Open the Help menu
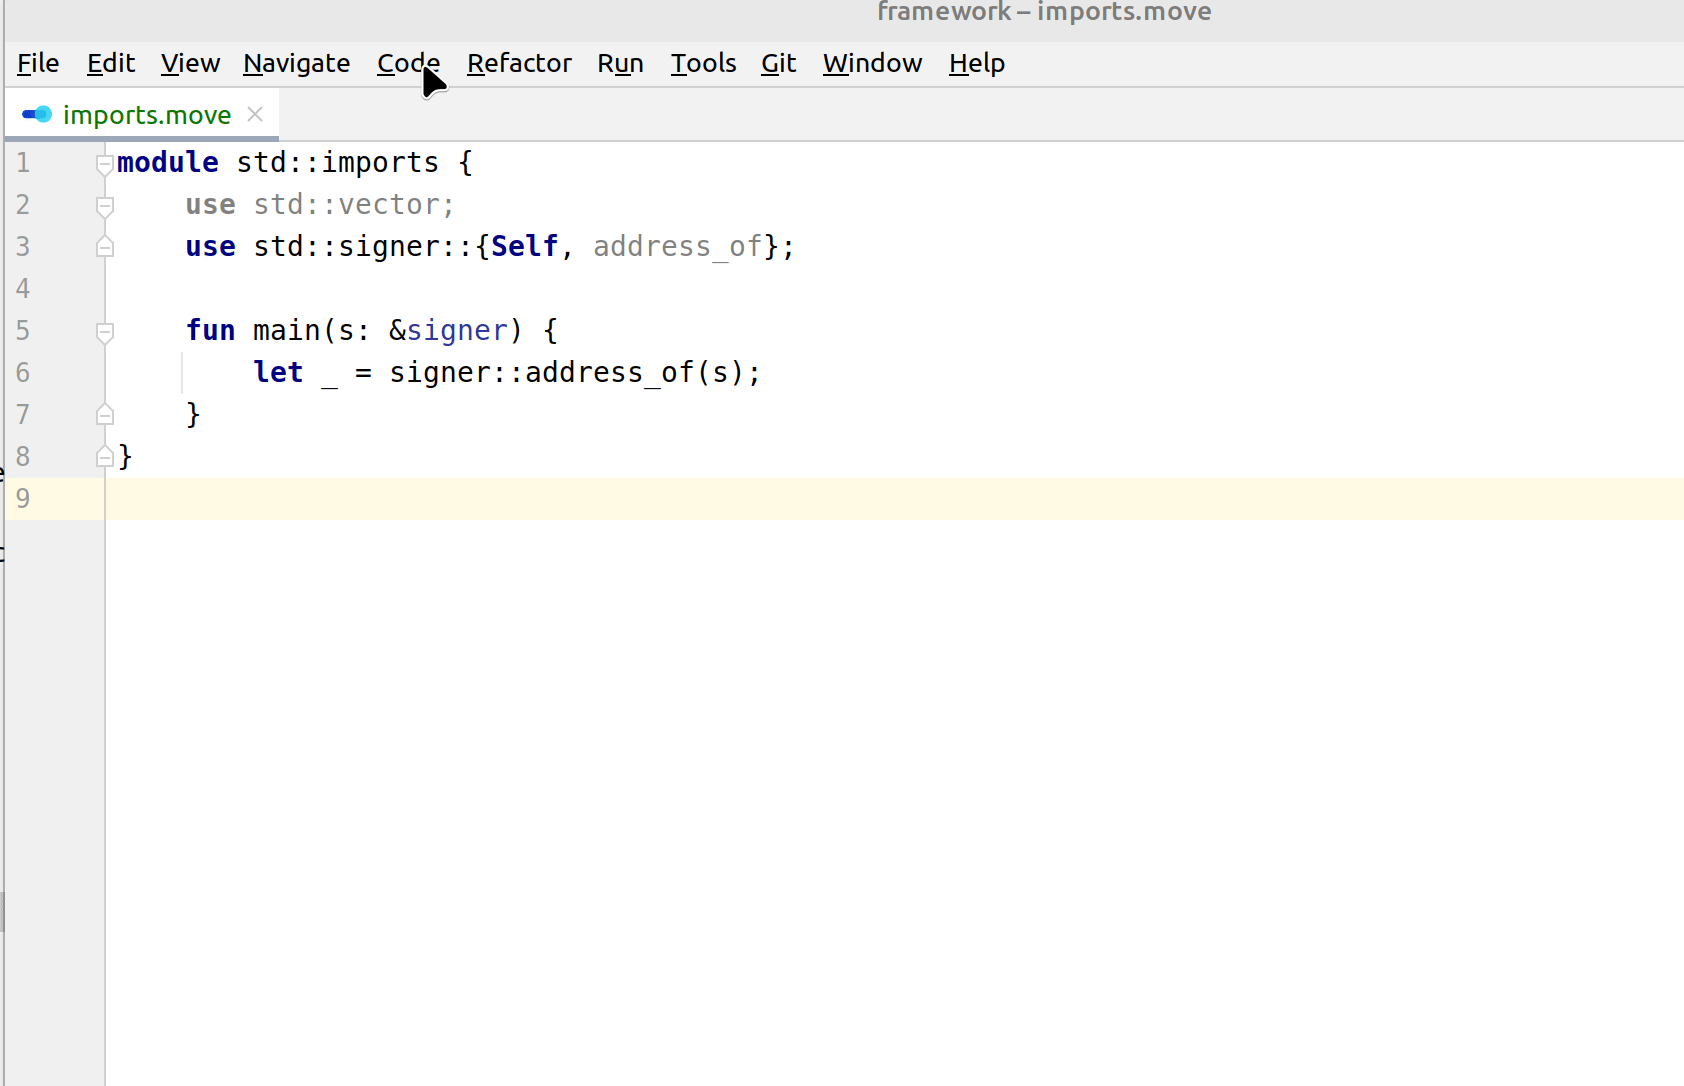The image size is (1684, 1086). 976,63
